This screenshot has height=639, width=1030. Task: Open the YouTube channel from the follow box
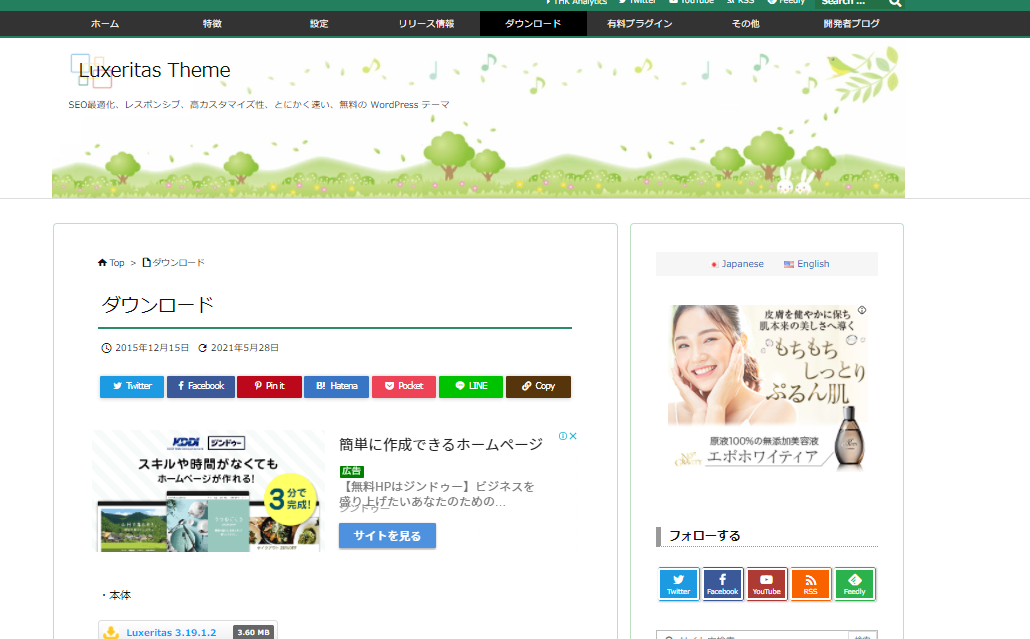click(x=767, y=583)
